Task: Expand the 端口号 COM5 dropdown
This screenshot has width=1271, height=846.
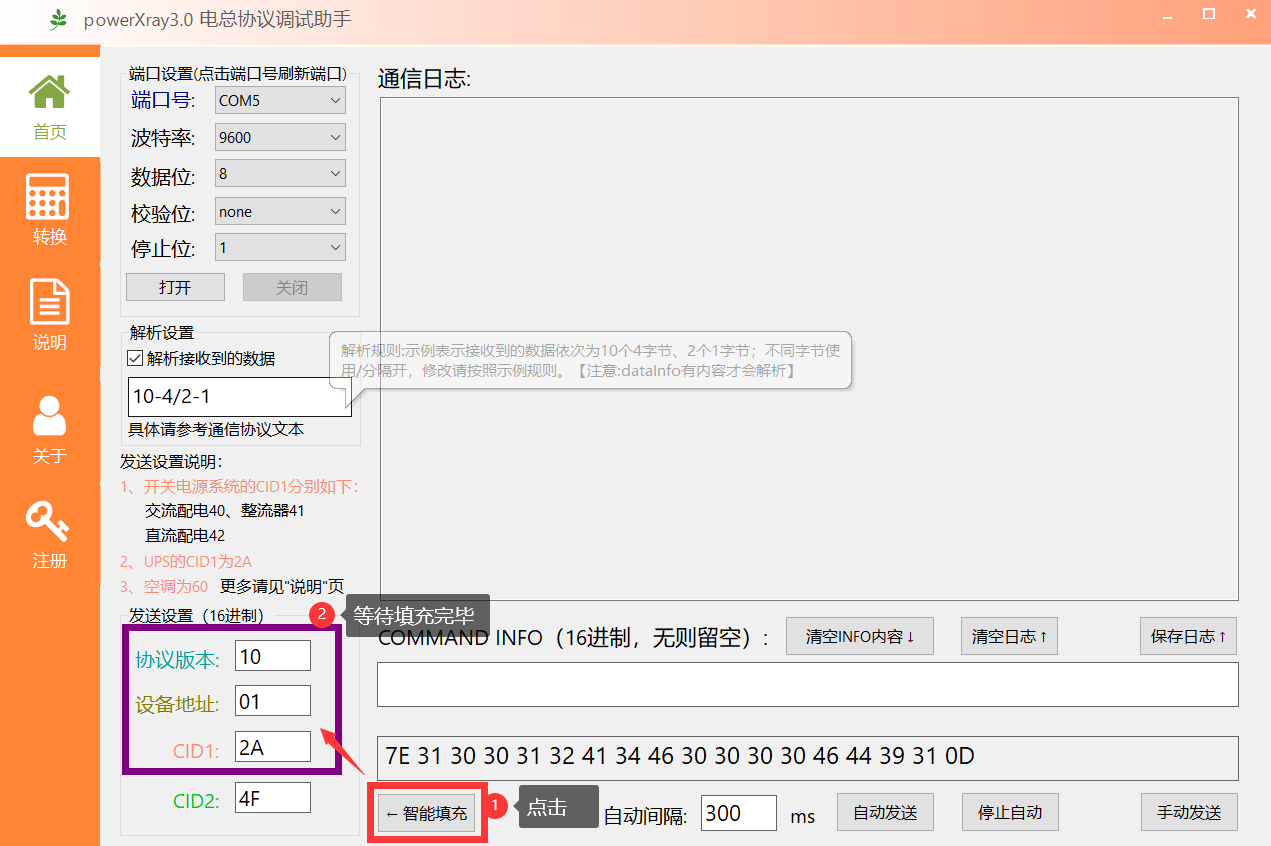Action: 280,100
